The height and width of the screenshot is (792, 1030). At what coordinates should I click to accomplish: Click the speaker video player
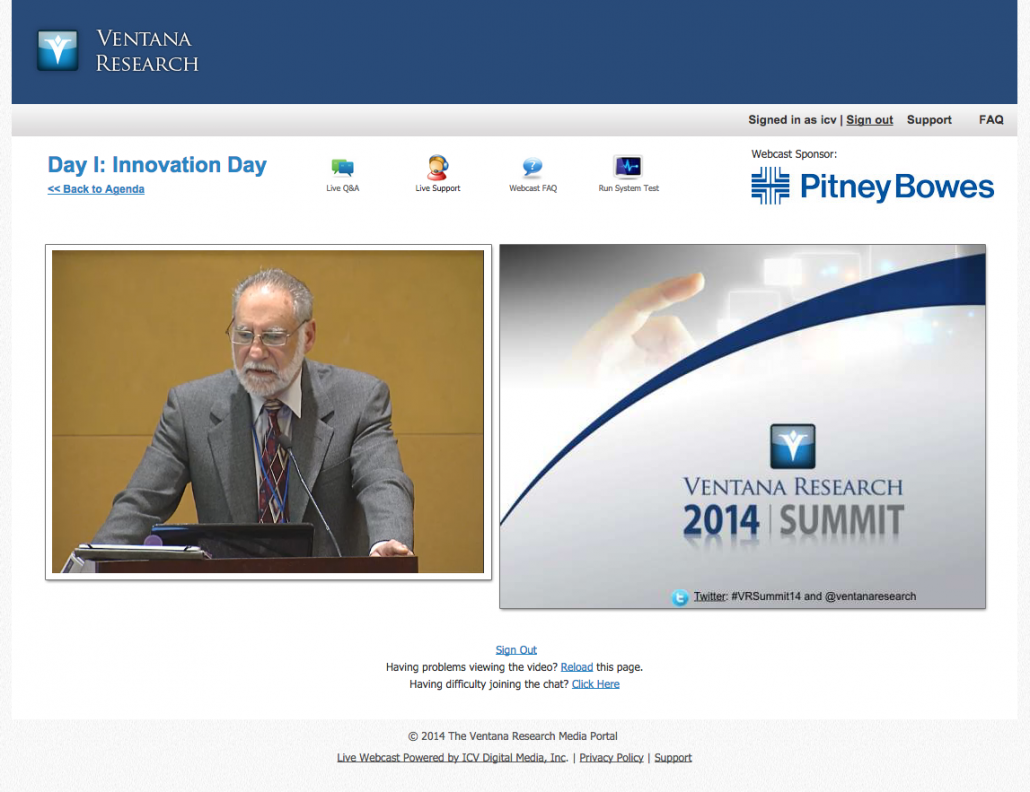268,412
